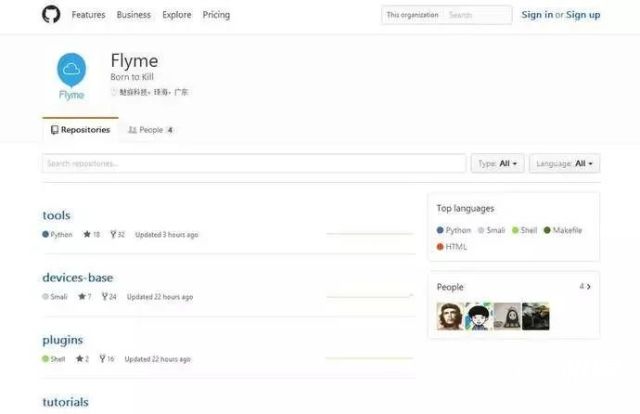Switch to the Repositories tab
Screen dimensions: 640x414
point(80,130)
